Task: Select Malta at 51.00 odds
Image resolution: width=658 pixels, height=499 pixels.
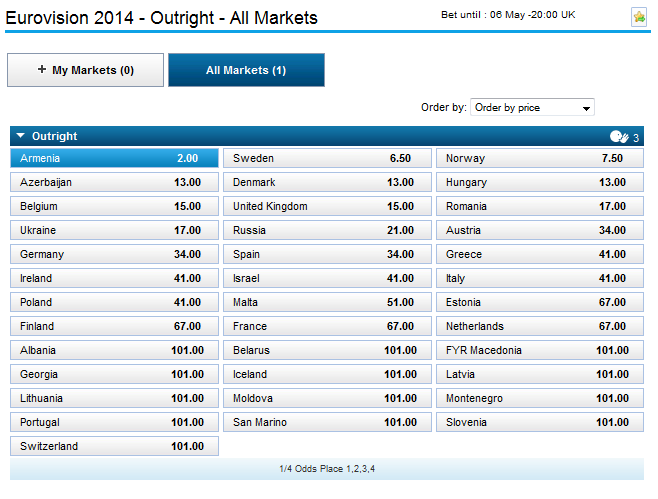Action: tap(326, 302)
